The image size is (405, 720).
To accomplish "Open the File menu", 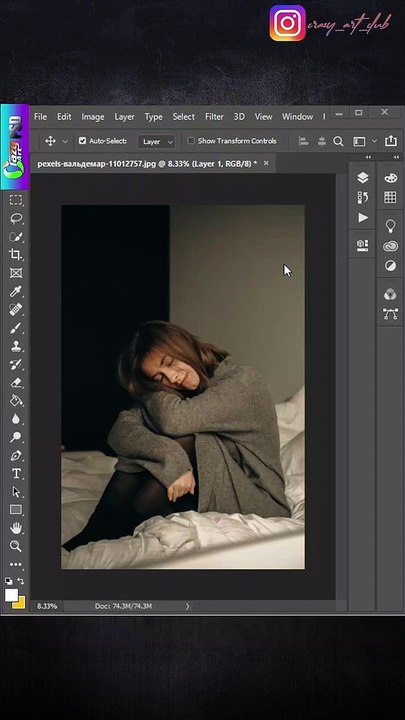I will pos(40,117).
